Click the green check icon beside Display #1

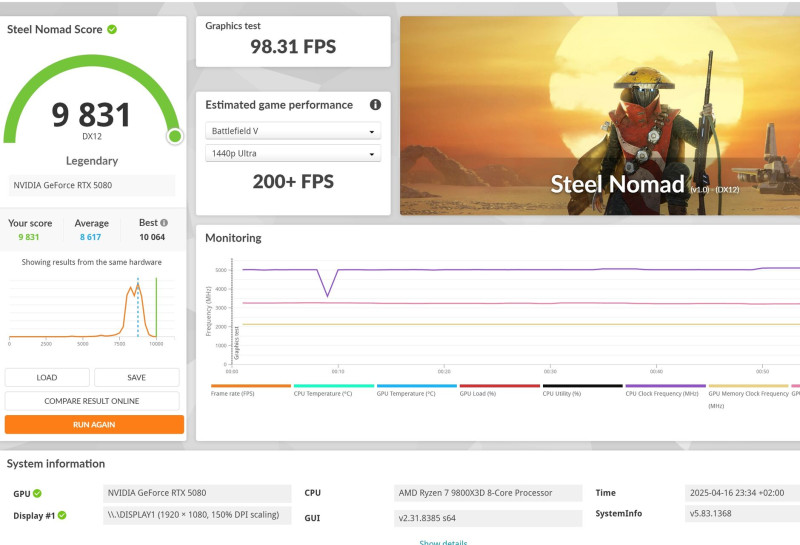(x=62, y=515)
